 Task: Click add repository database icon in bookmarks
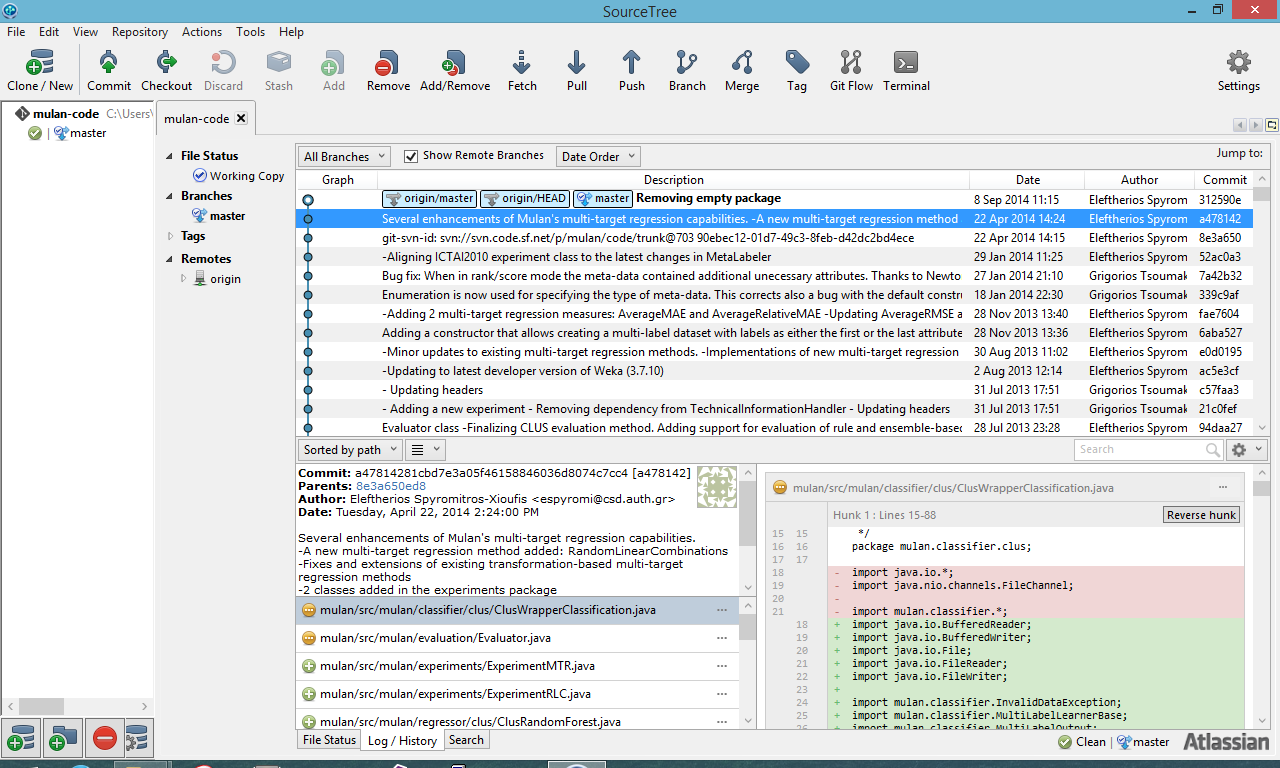[x=20, y=738]
